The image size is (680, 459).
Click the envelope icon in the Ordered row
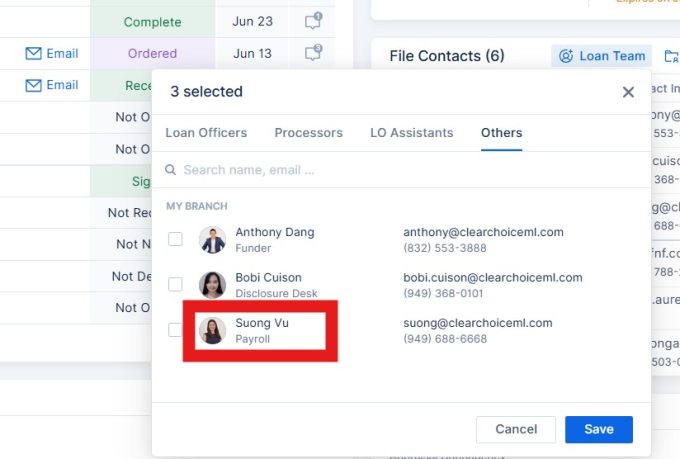point(33,53)
